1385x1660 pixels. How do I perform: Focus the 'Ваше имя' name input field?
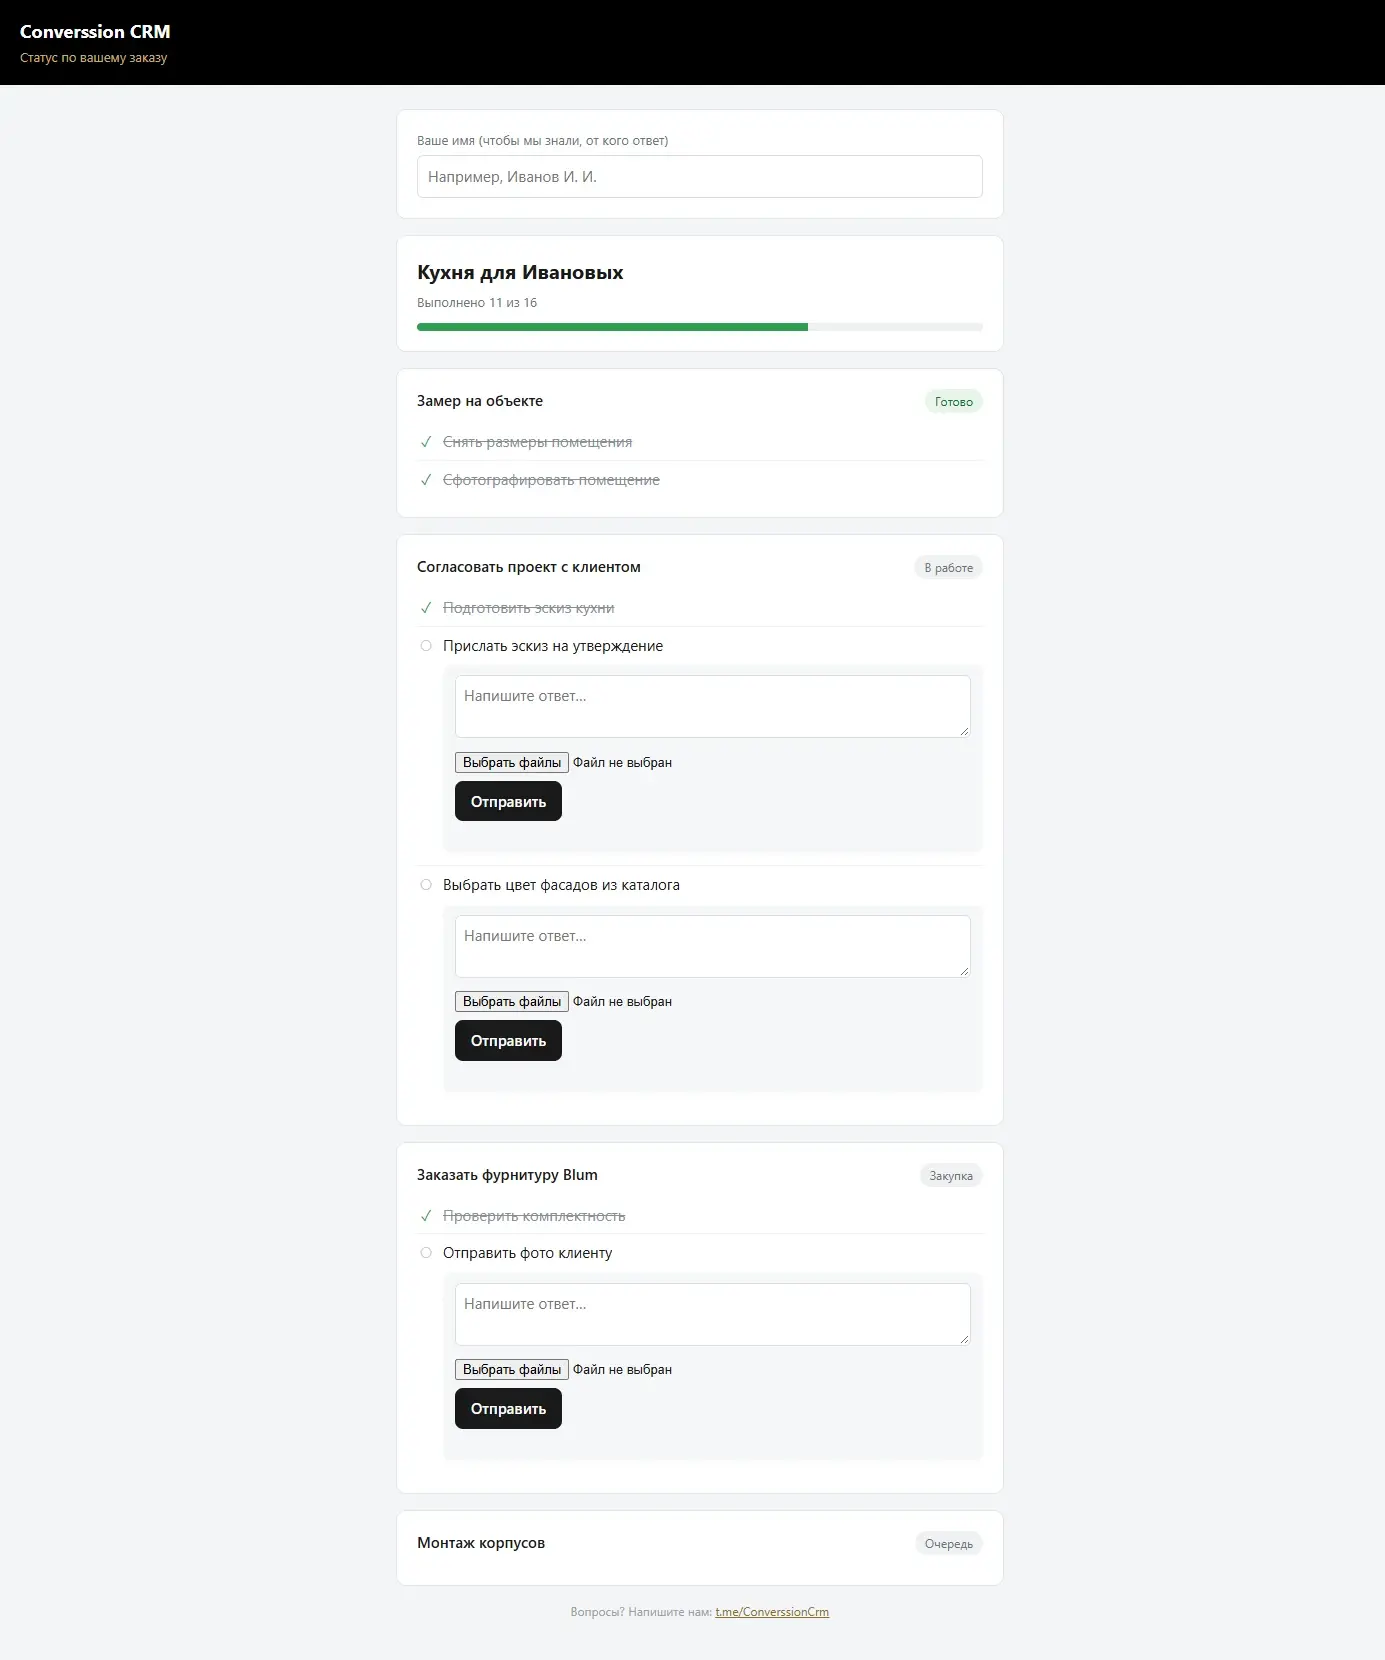pos(700,177)
